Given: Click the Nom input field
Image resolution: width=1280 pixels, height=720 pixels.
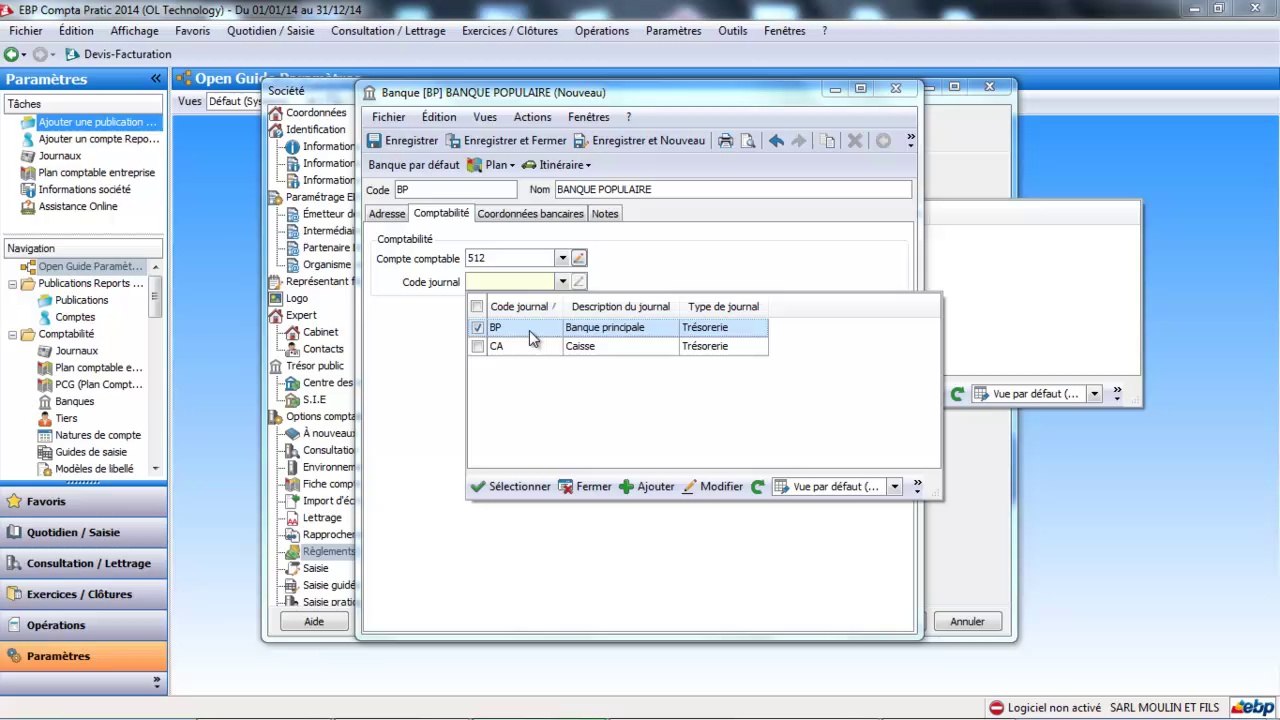Looking at the screenshot, I should [x=732, y=189].
